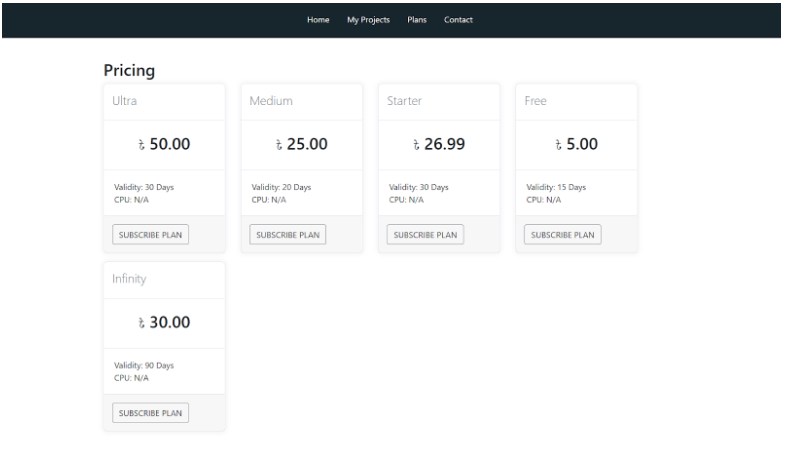786x454 pixels.
Task: Go to My Projects page
Action: click(x=368, y=20)
